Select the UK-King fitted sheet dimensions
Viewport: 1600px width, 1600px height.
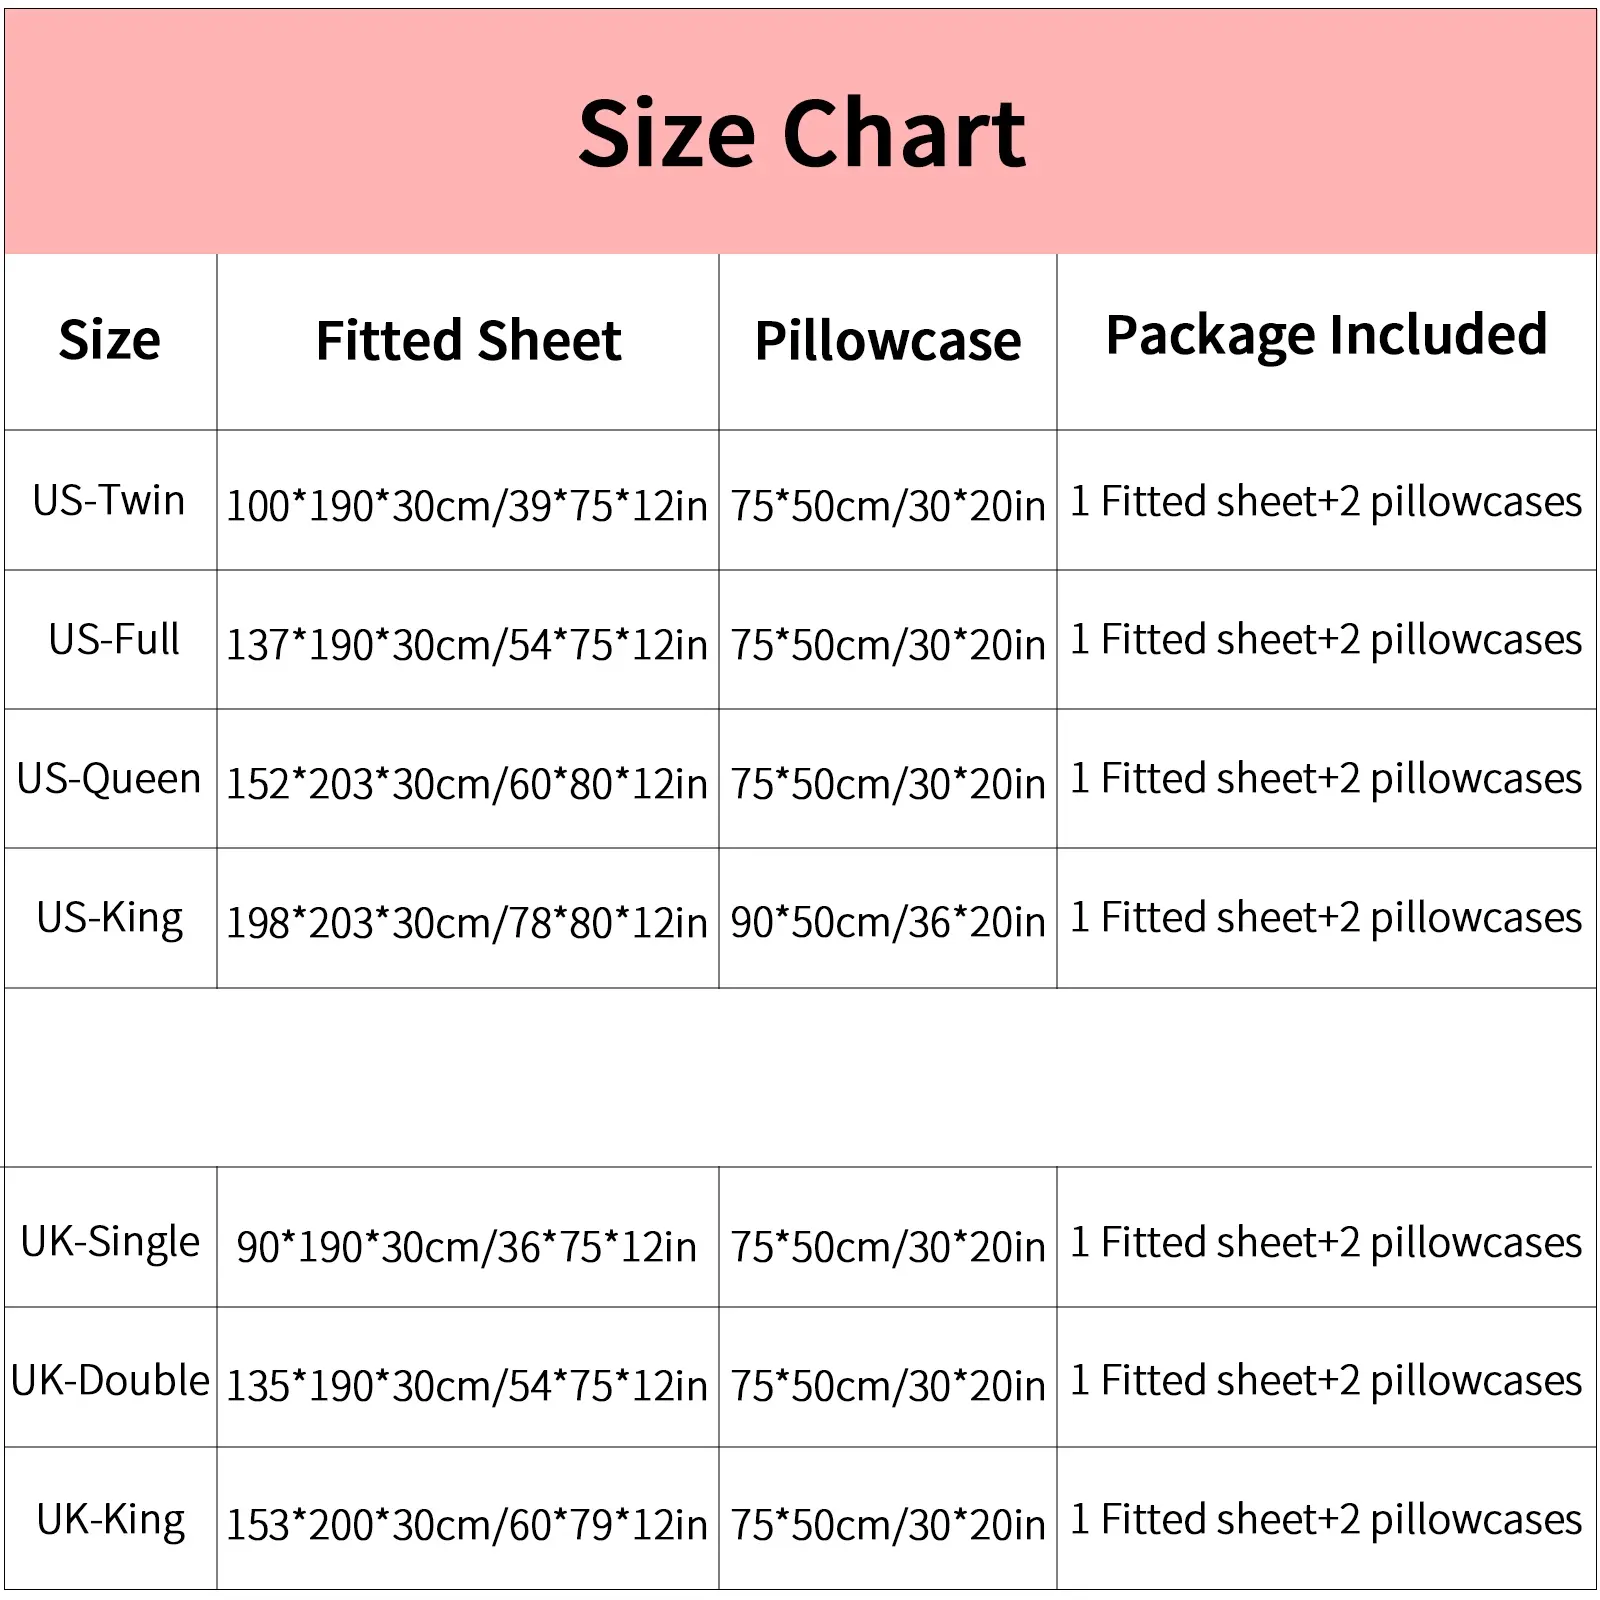coord(467,1525)
